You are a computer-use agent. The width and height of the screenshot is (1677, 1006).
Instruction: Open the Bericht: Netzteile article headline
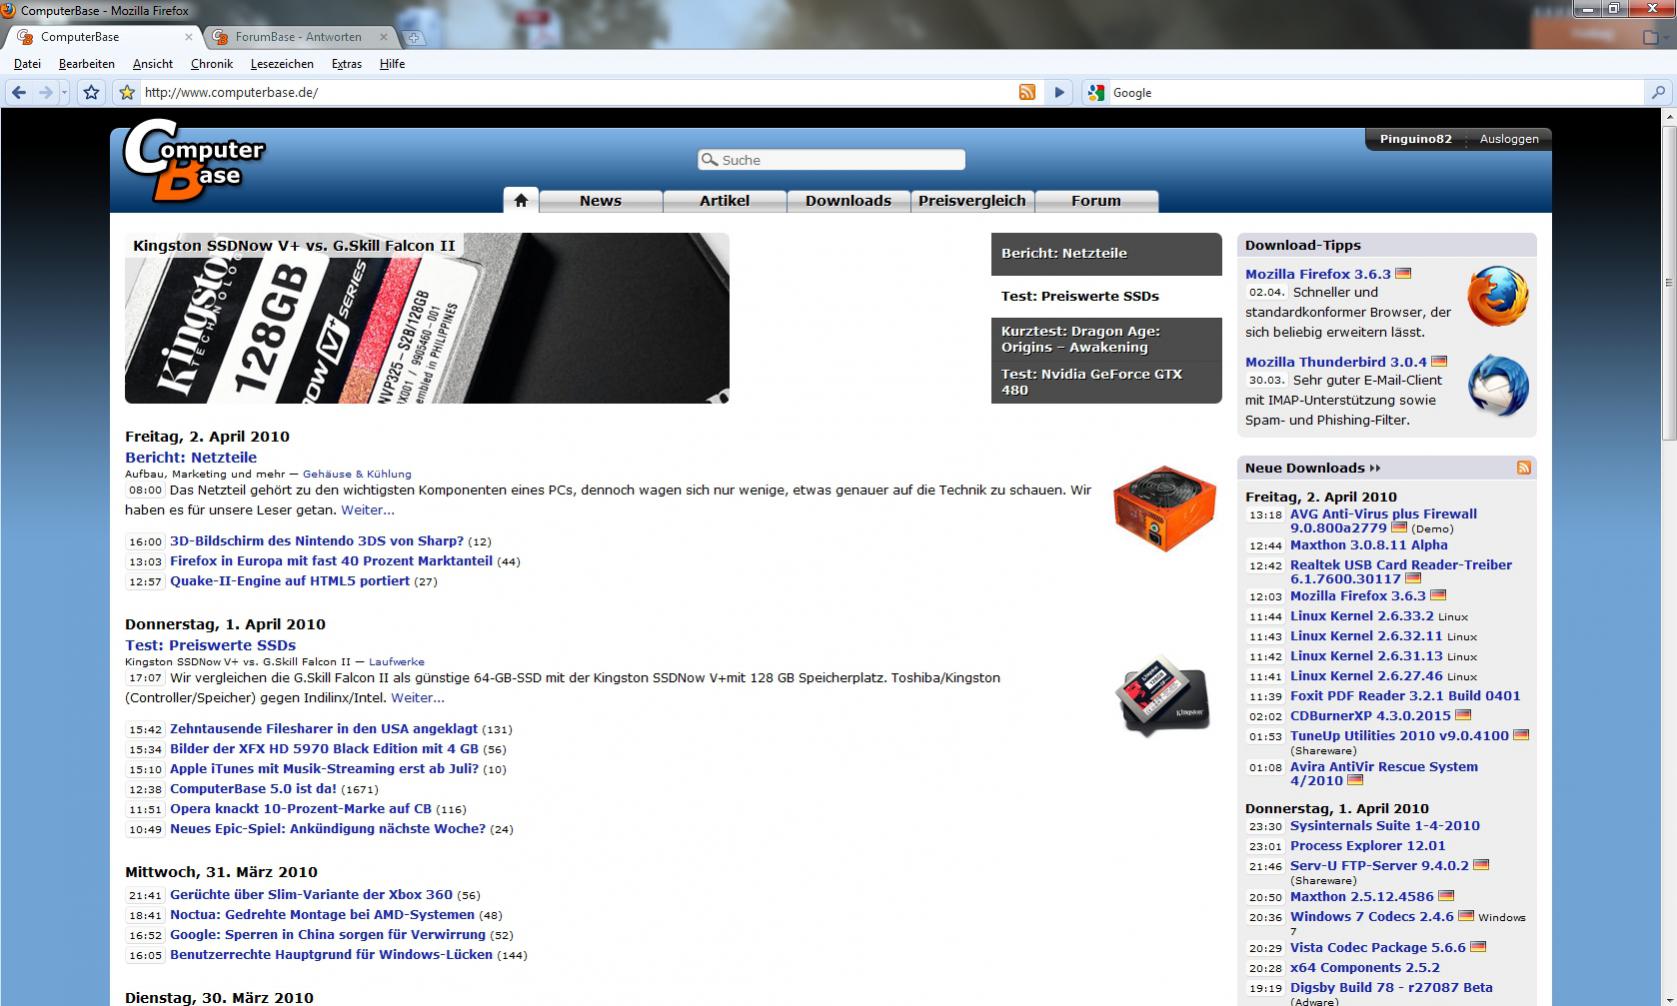191,457
